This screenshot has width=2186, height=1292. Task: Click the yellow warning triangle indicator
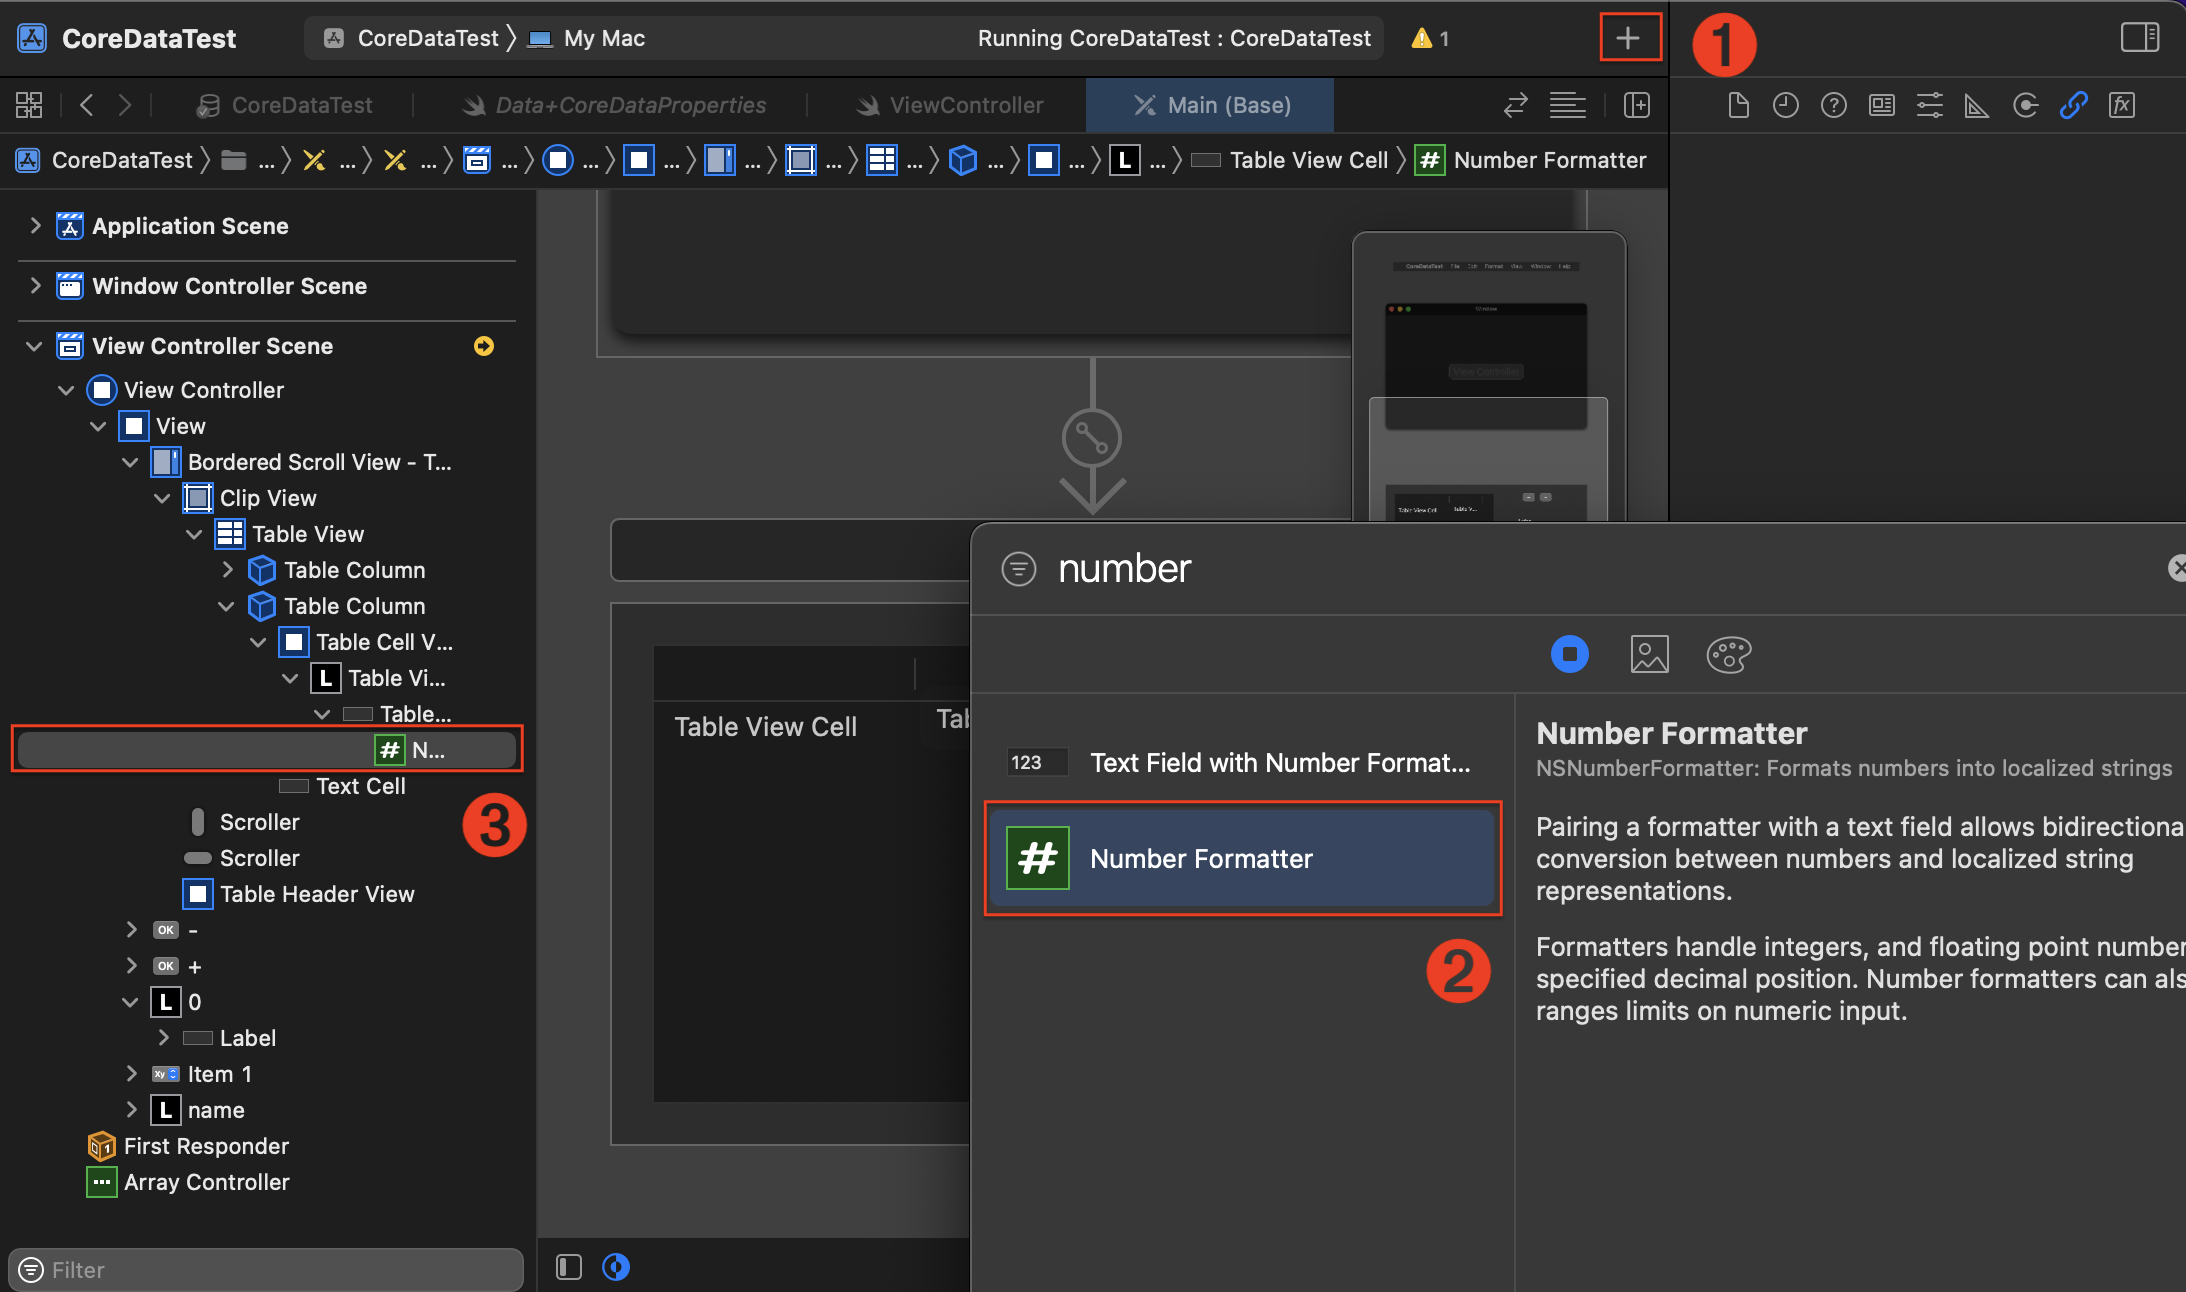[1421, 38]
